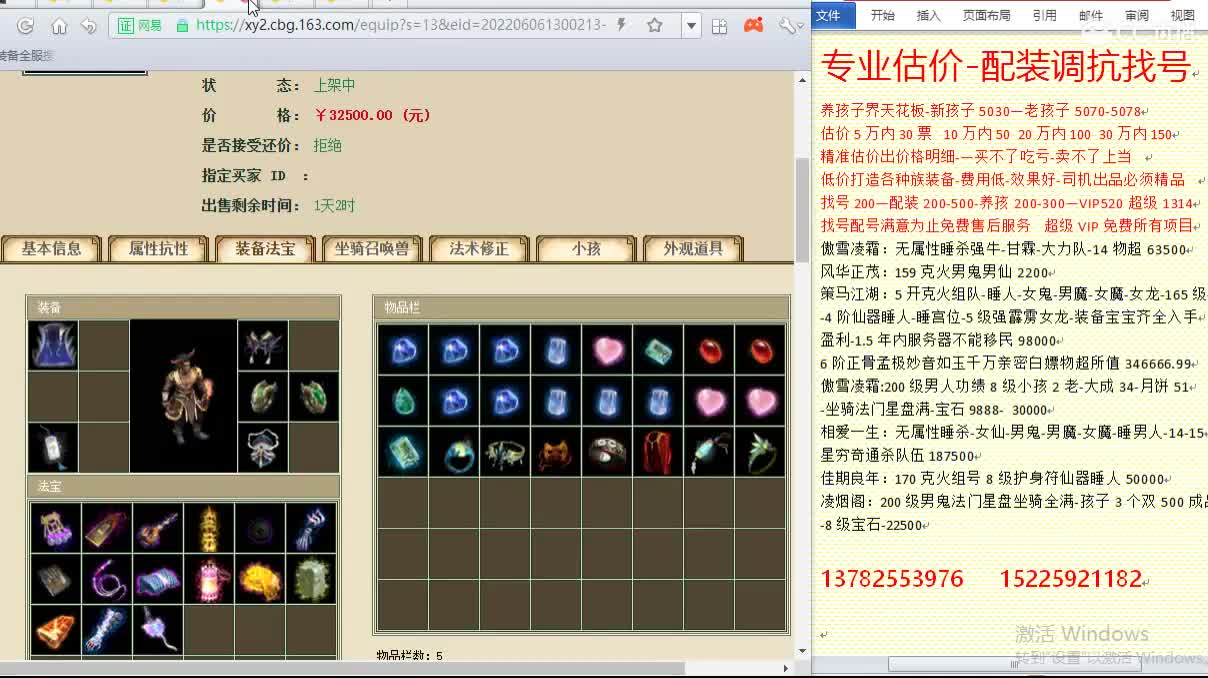Click the blue scroll 法宝 icon
This screenshot has width=1208, height=678.
pos(158,579)
